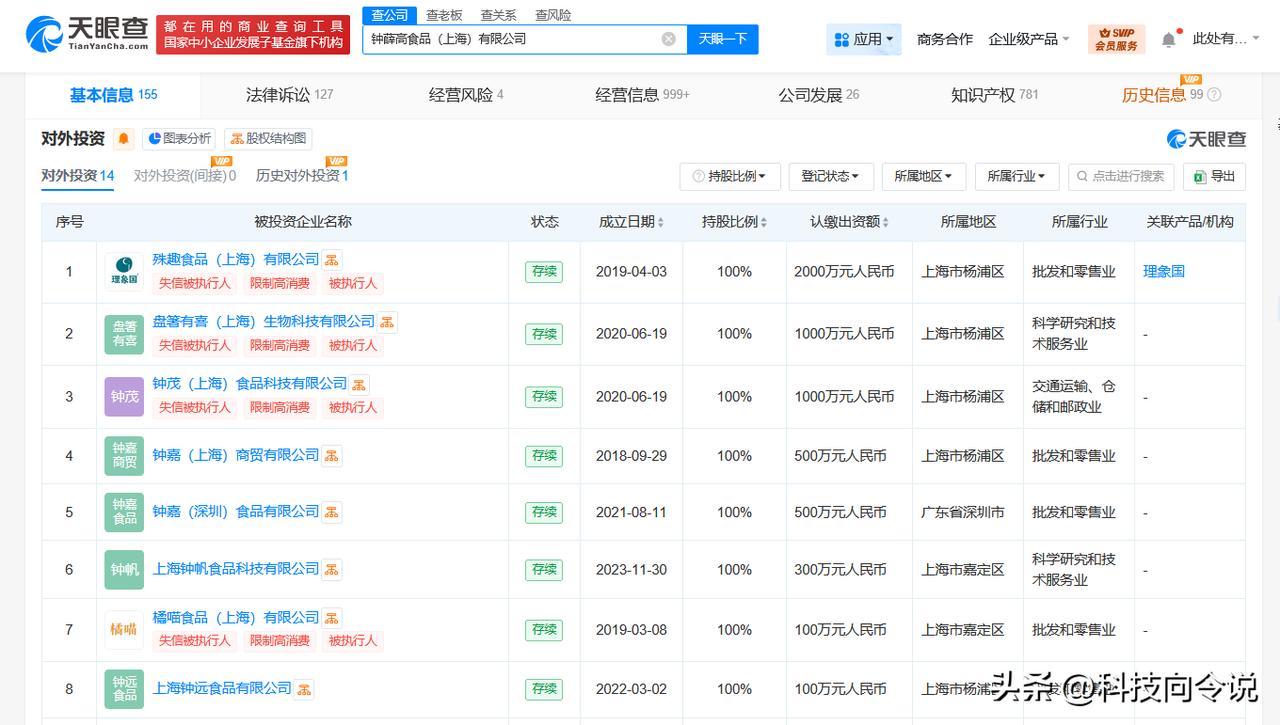1280x725 pixels.
Task: Click the 橘喵 logo tile
Action: click(124, 629)
